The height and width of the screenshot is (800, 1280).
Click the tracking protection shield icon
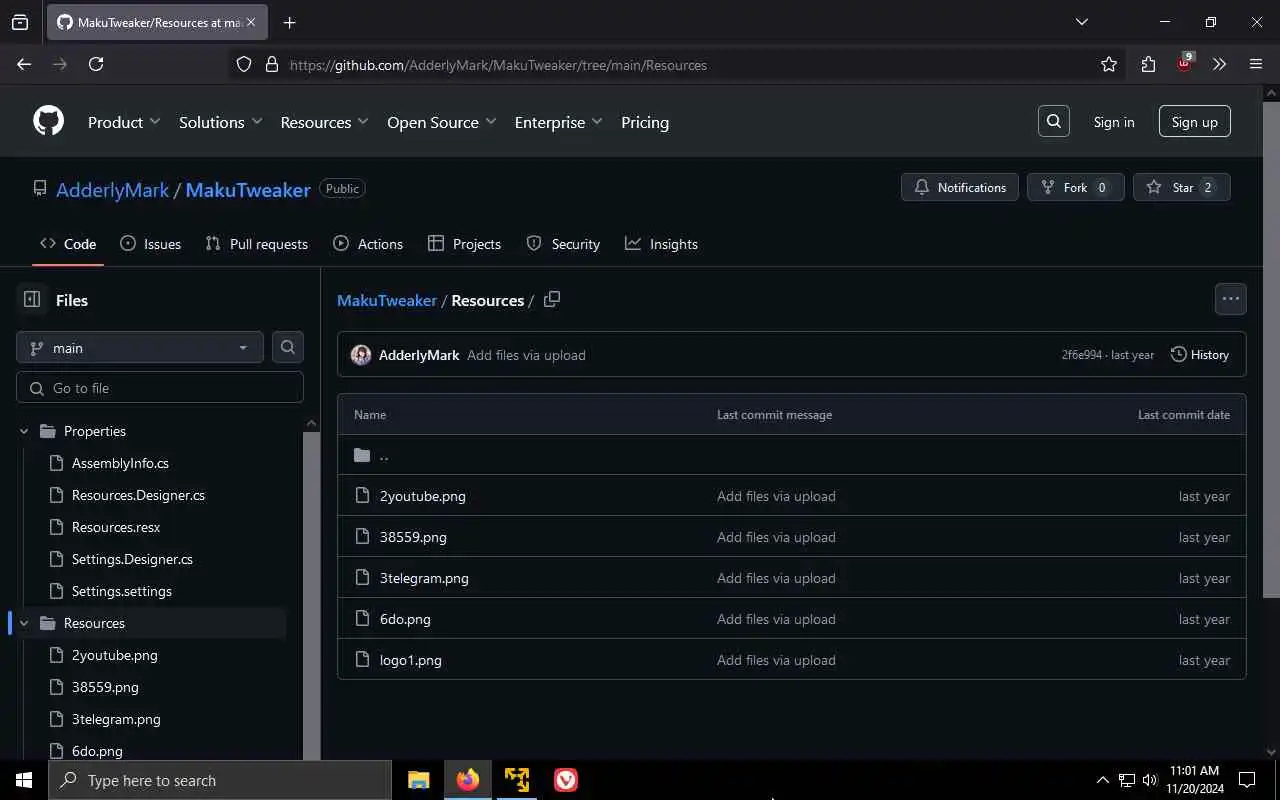point(244,64)
